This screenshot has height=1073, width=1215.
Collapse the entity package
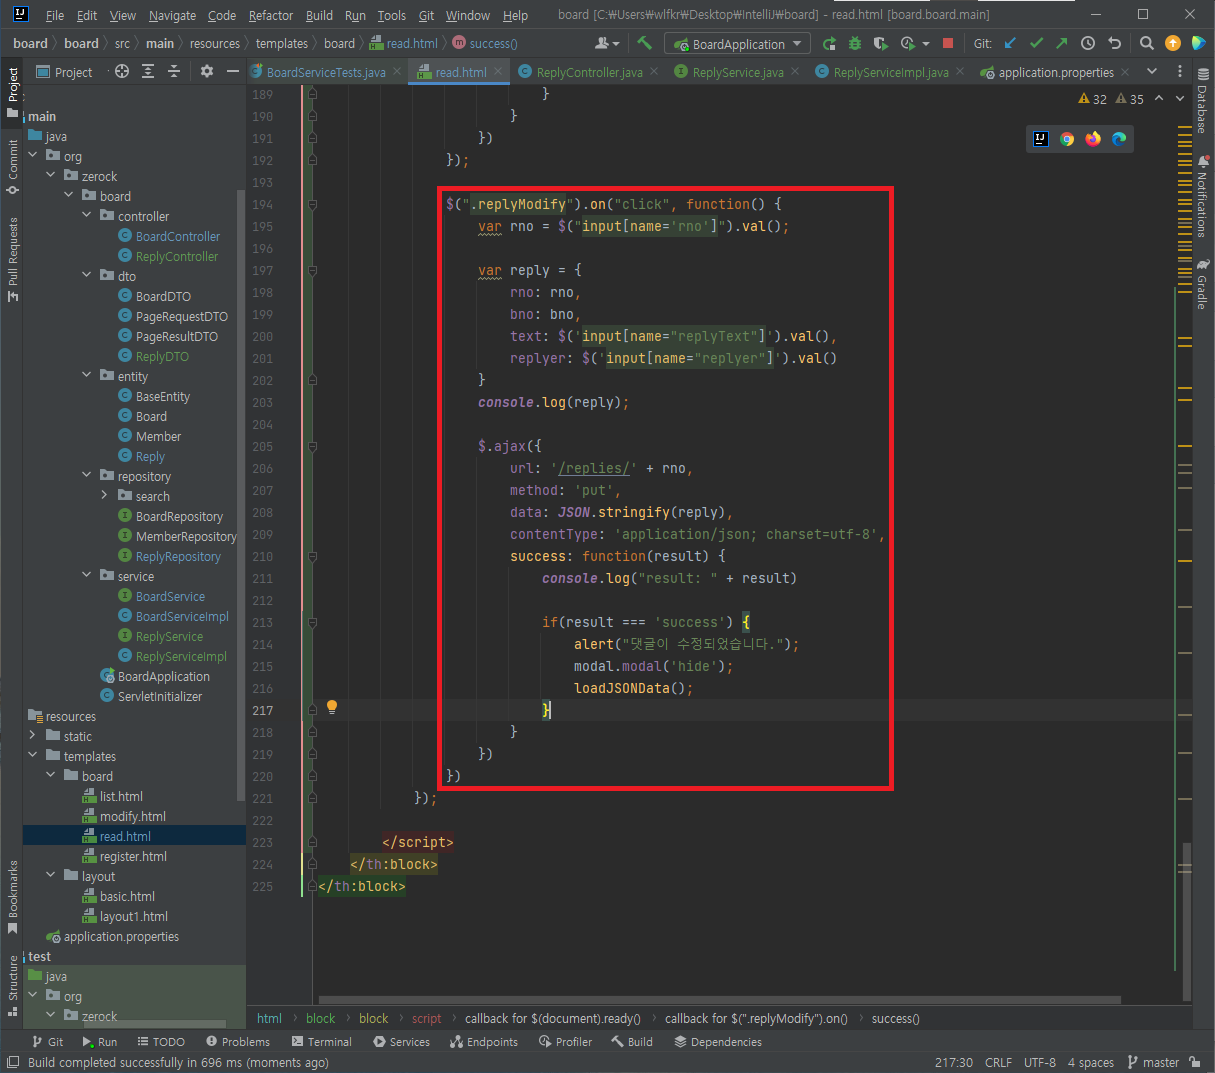[87, 376]
